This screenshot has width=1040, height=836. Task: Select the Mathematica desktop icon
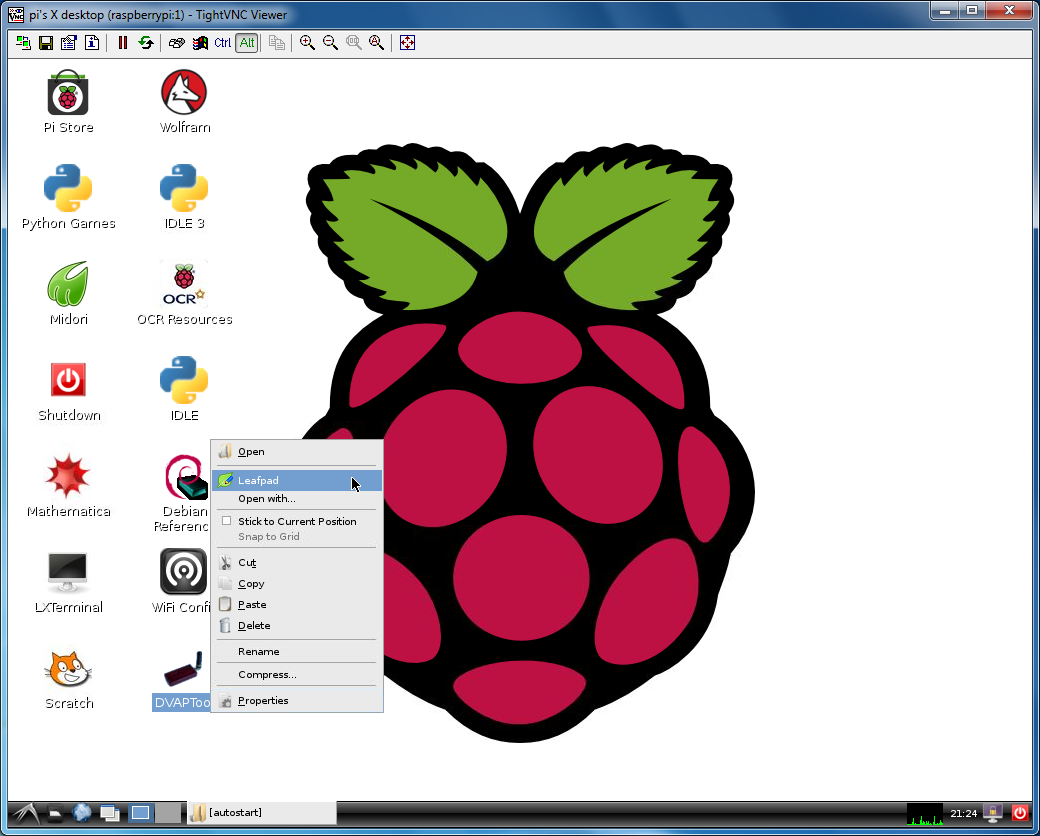[68, 486]
